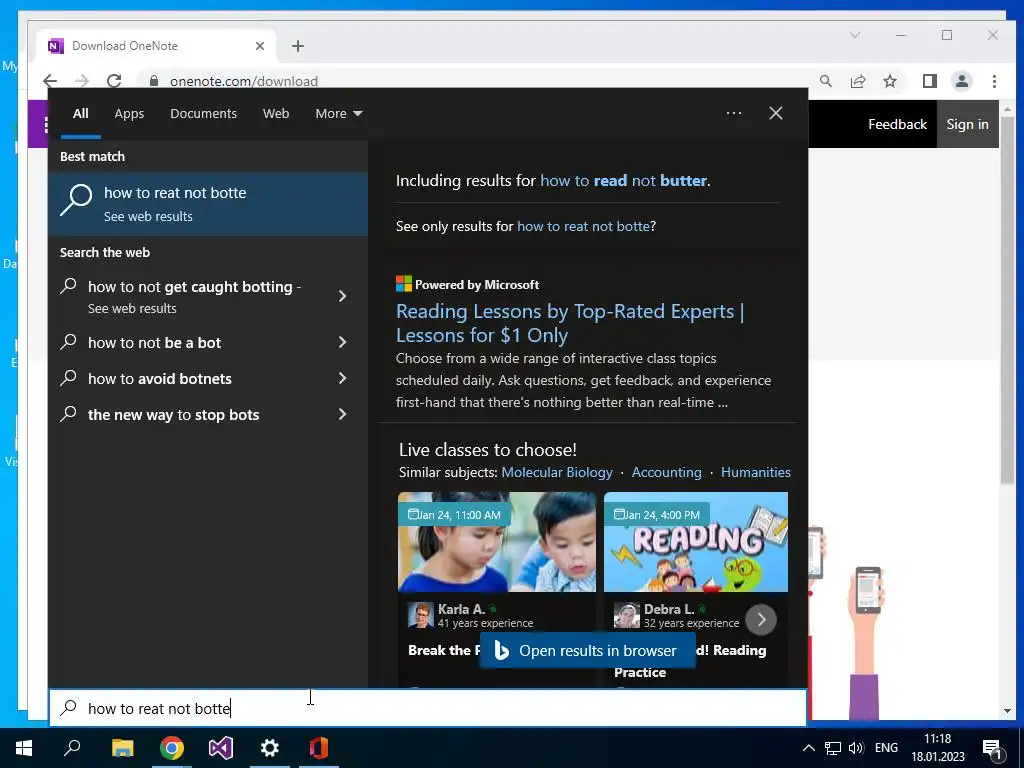The width and height of the screenshot is (1024, 768).
Task: Click Chrome address bar URL
Action: tap(244, 81)
